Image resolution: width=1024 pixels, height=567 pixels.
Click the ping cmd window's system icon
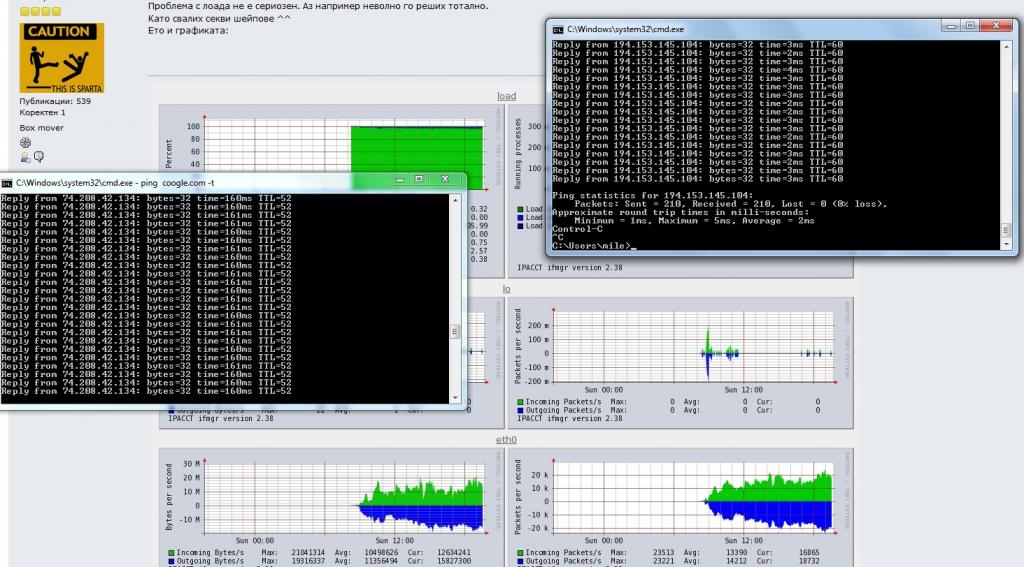(x=8, y=182)
